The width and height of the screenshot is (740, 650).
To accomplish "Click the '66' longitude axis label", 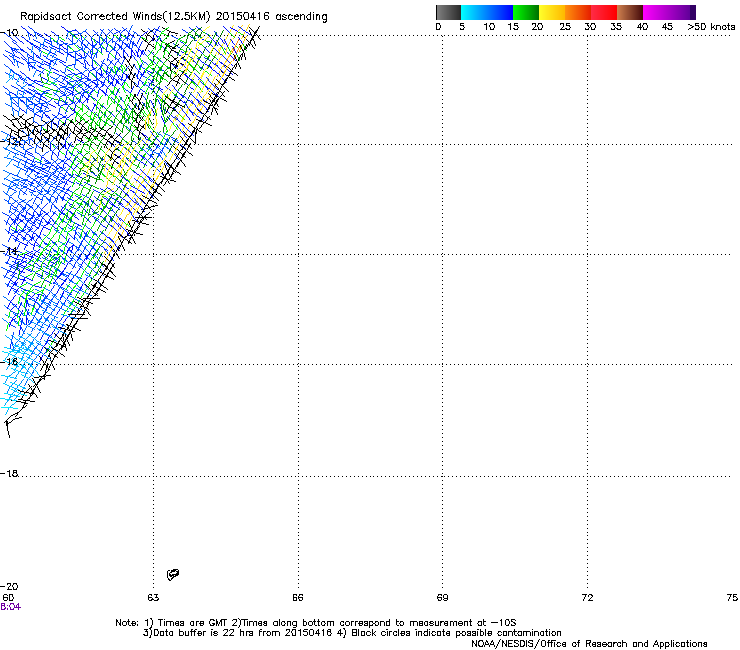I will (x=298, y=598).
